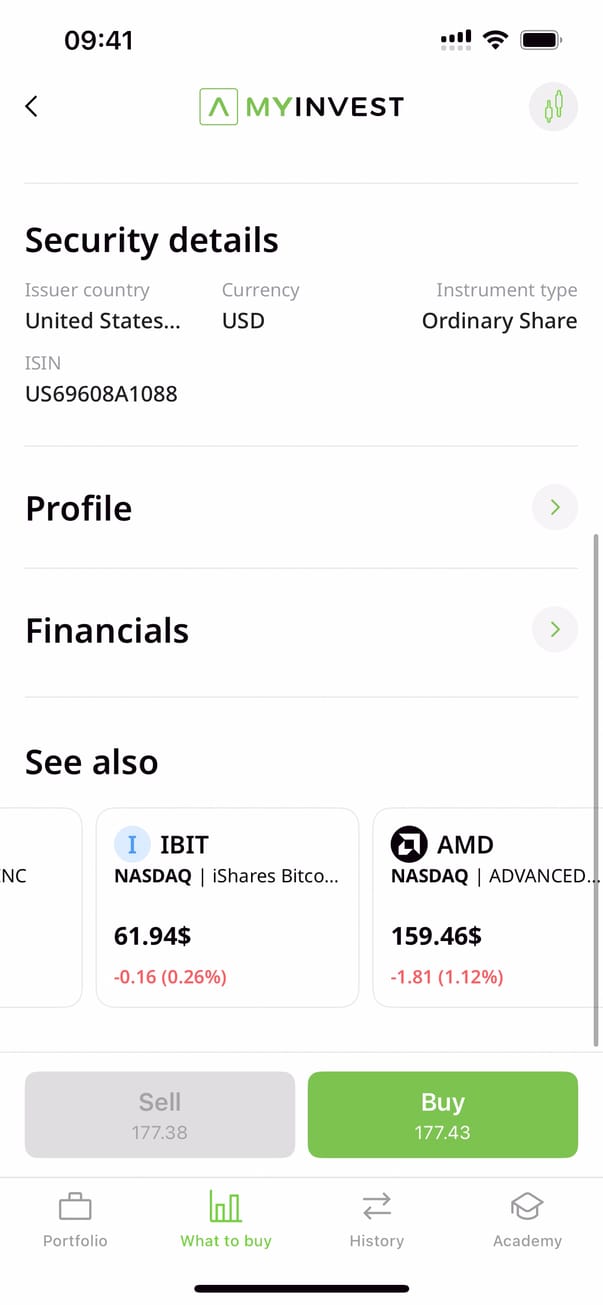This screenshot has width=603, height=1305.
Task: Tap the MyInvest logo
Action: [301, 106]
